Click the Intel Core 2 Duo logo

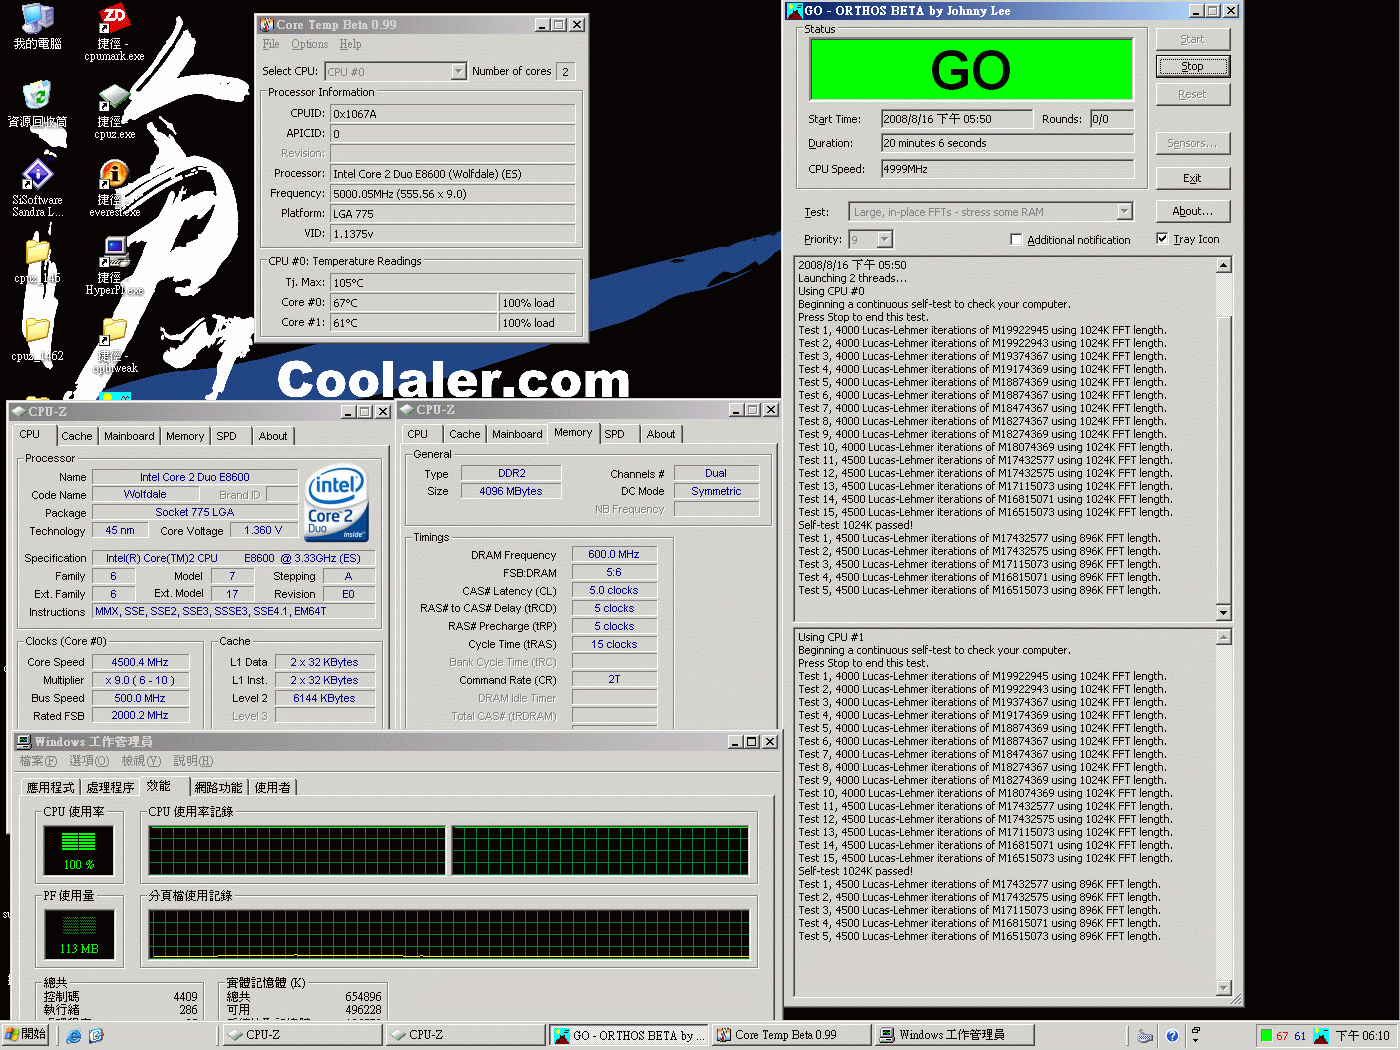click(x=337, y=503)
